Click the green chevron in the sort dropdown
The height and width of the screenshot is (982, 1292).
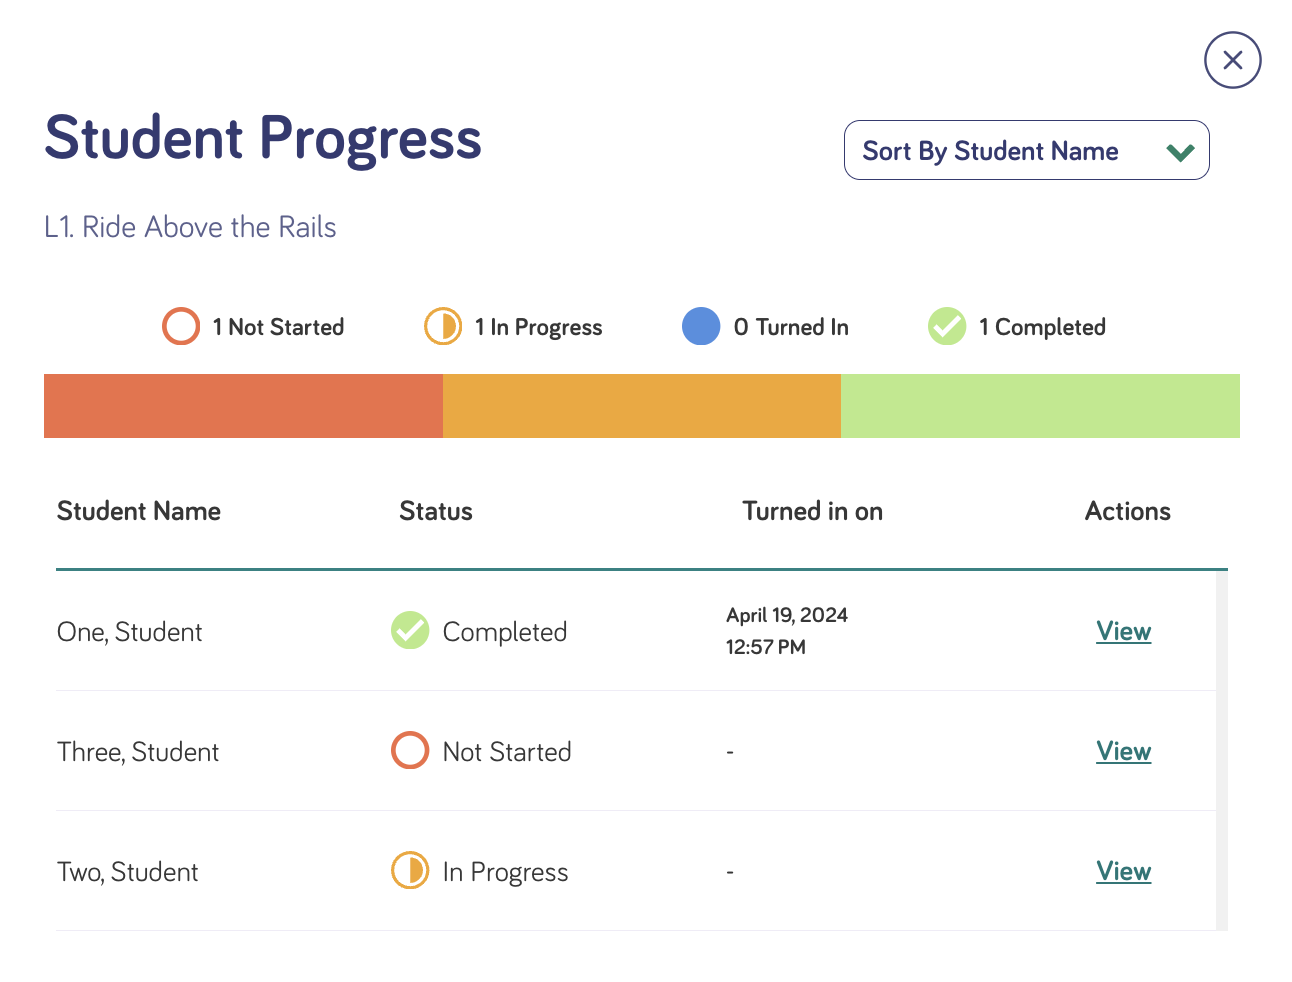[x=1181, y=152]
